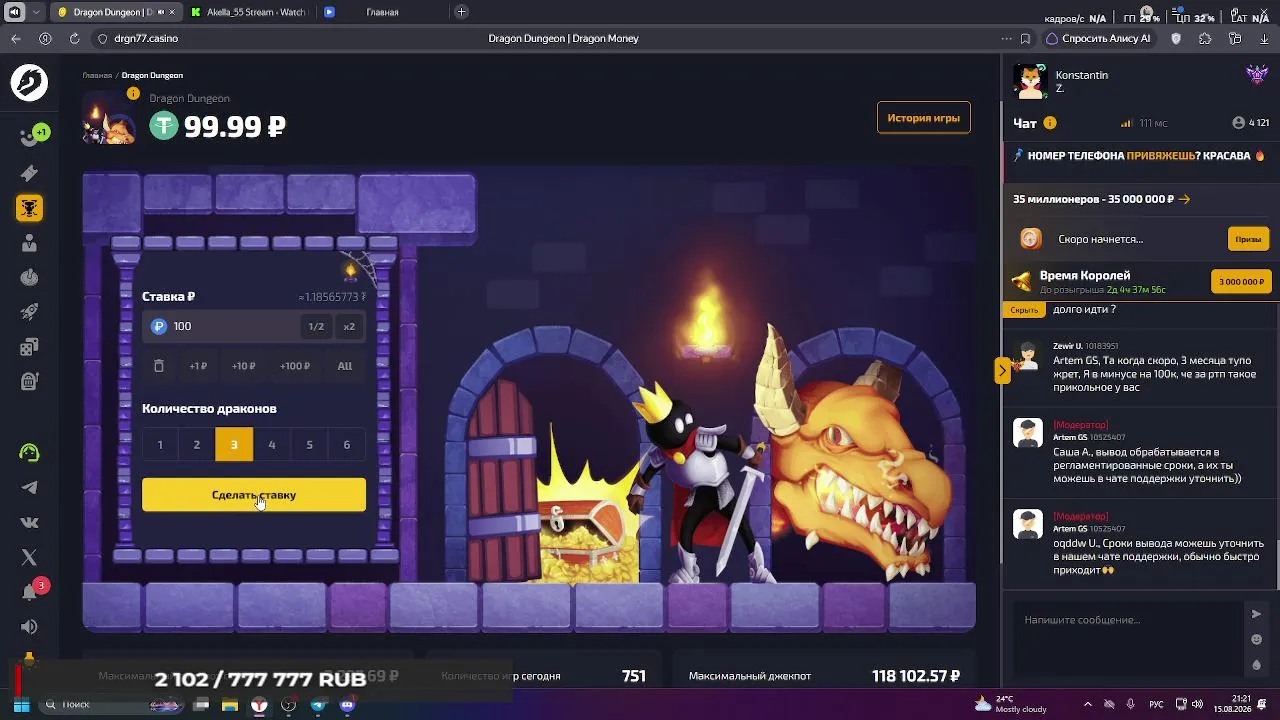Select 4 dragons
The image size is (1280, 720).
point(272,445)
